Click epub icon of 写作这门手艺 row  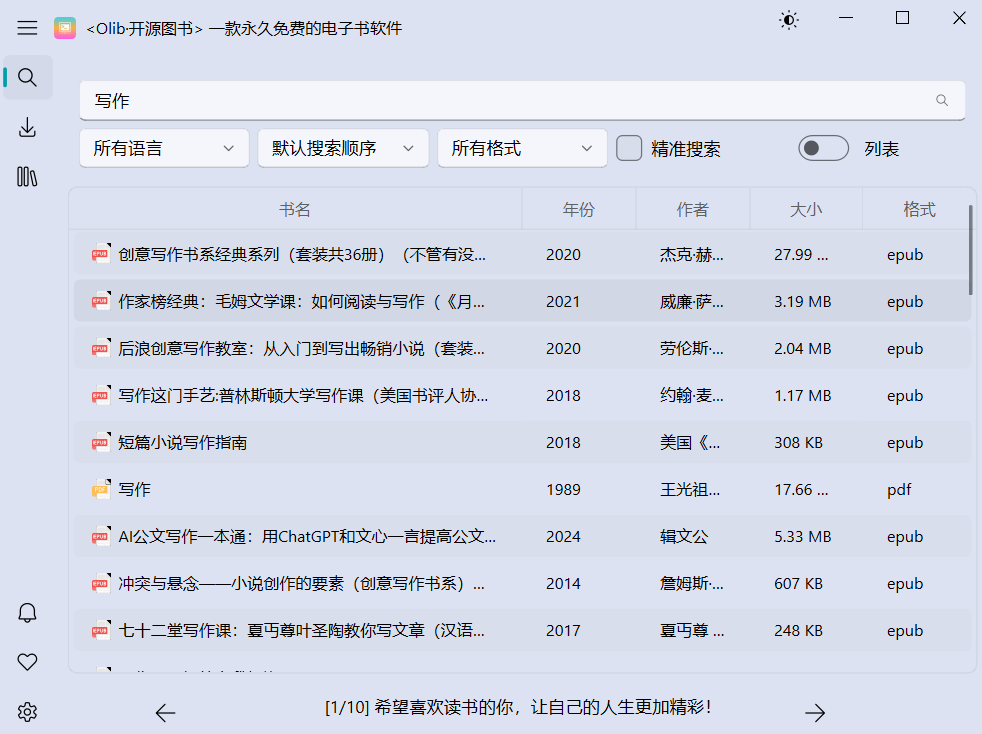click(101, 395)
